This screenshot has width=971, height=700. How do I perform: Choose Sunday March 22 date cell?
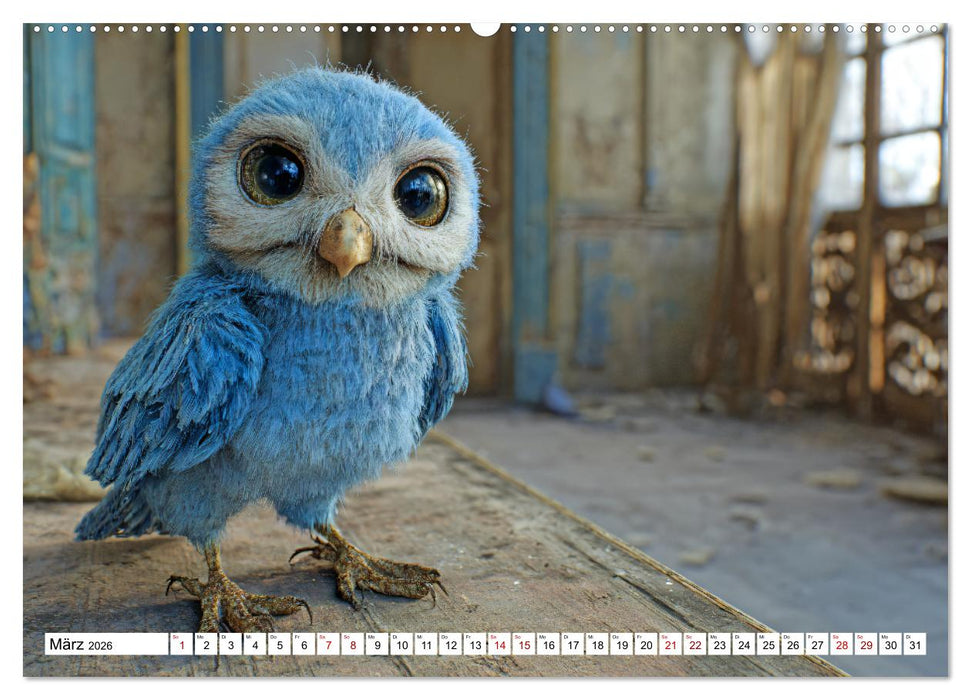[695, 644]
